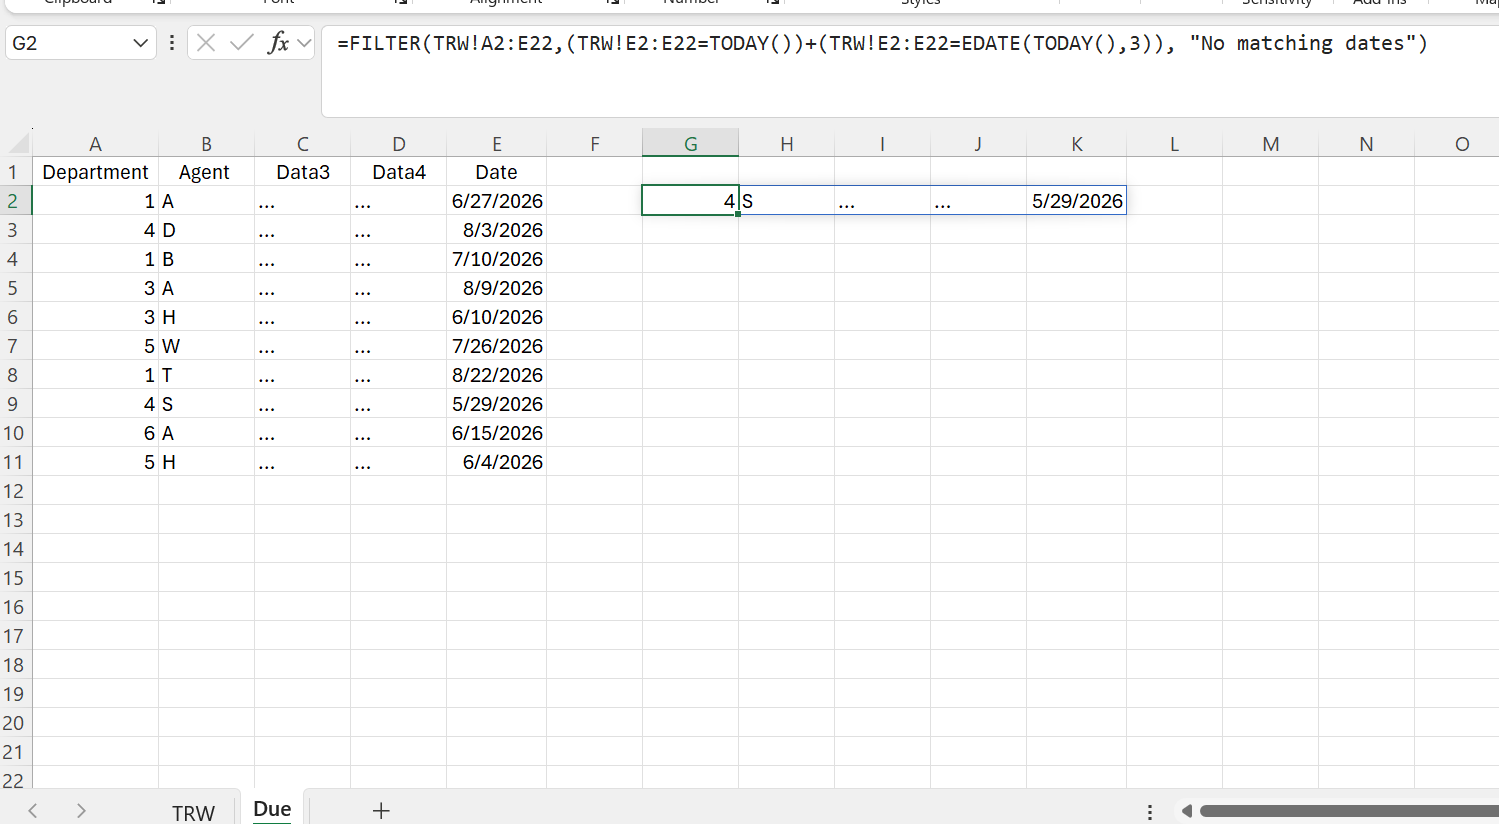This screenshot has height=824, width=1499.
Task: Click the Agent header cell
Action: [206, 172]
